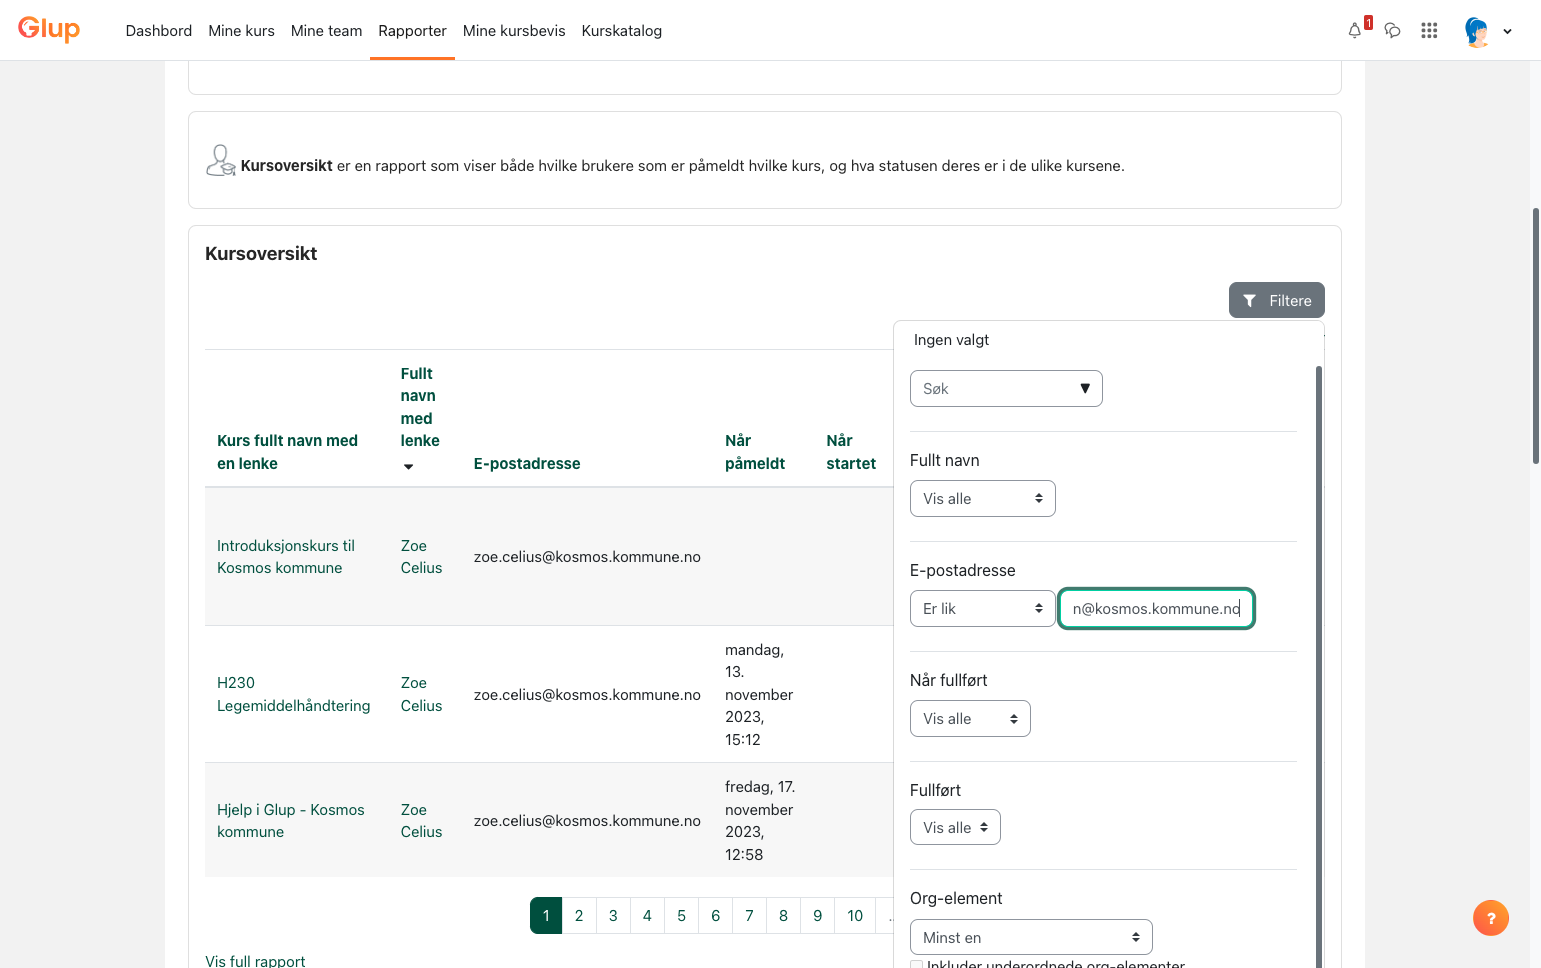Image resolution: width=1541 pixels, height=968 pixels.
Task: Click sort arrow under Fullt navn med lenke
Action: [408, 466]
